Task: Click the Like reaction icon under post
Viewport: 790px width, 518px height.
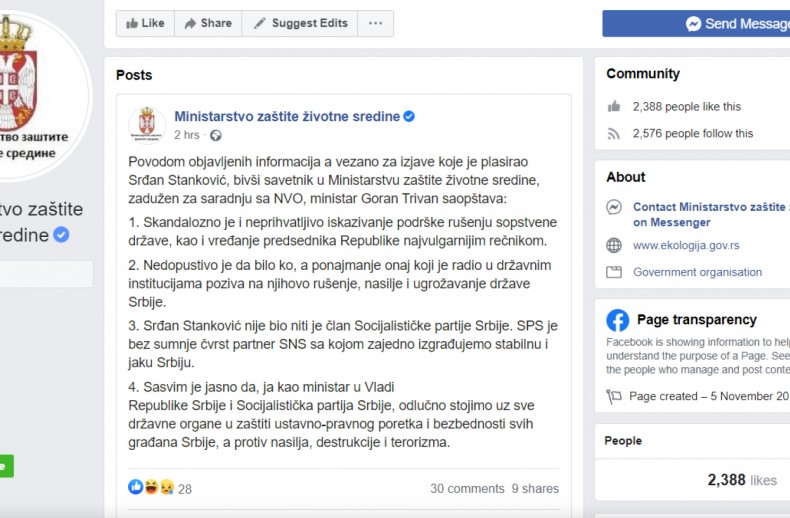Action: click(x=136, y=487)
